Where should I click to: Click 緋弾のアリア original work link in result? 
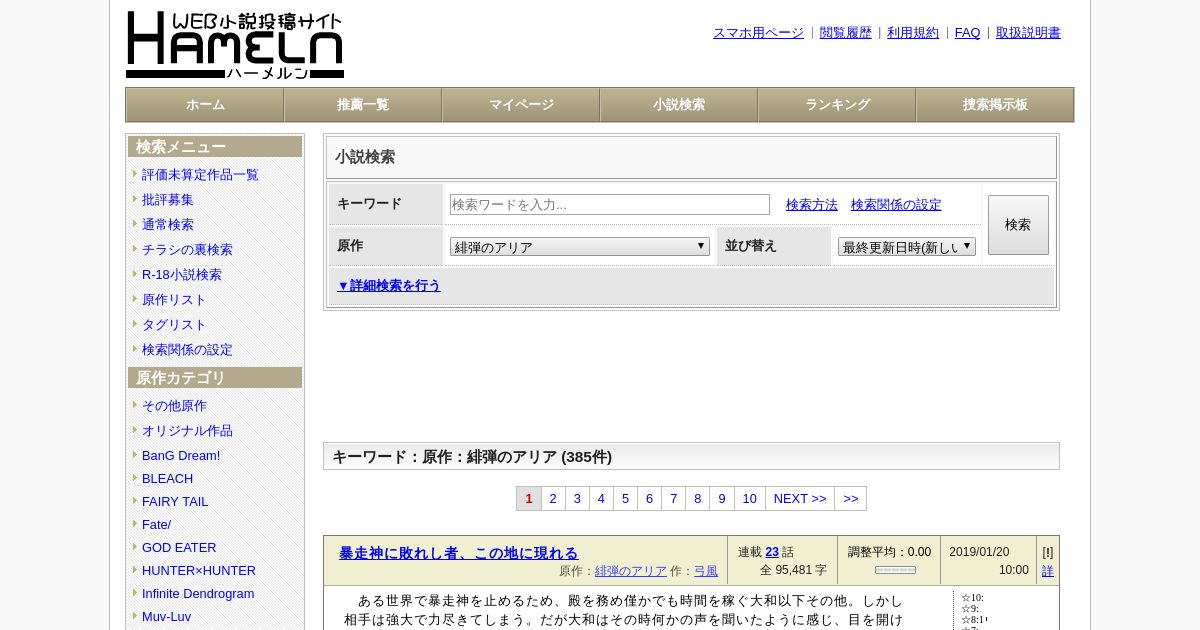tap(631, 571)
